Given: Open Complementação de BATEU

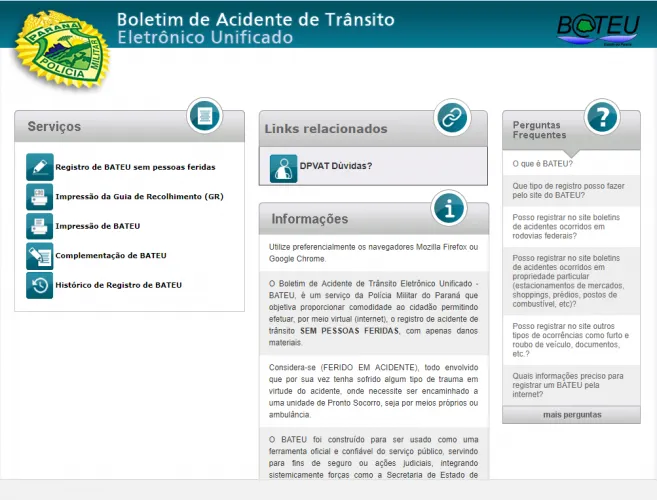Looking at the screenshot, I should 111,256.
